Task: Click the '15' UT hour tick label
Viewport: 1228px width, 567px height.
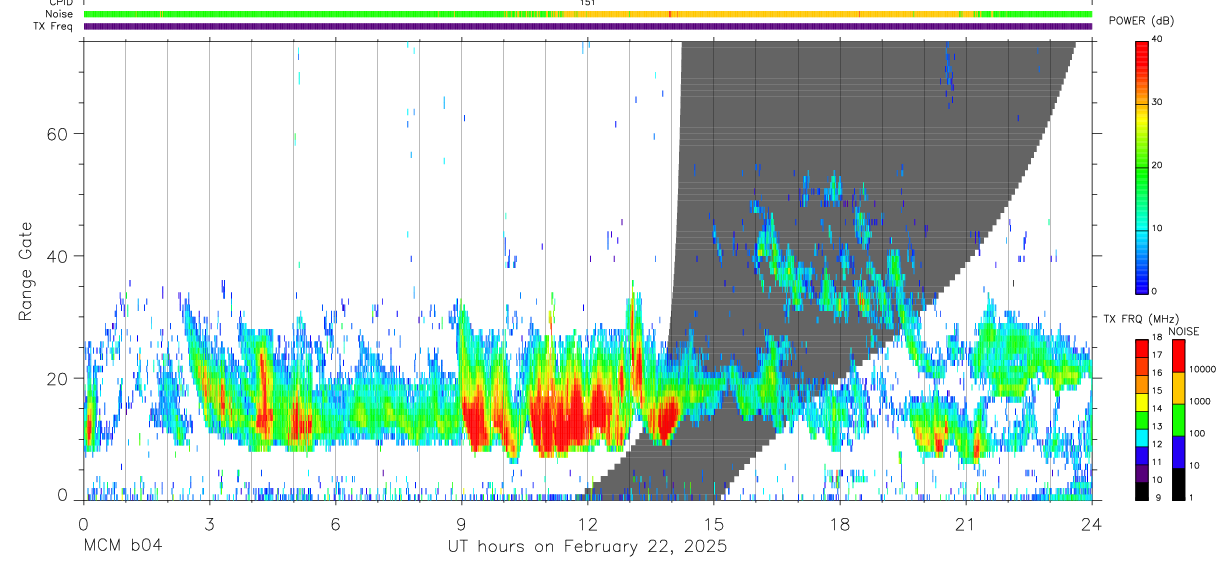Action: [x=714, y=523]
